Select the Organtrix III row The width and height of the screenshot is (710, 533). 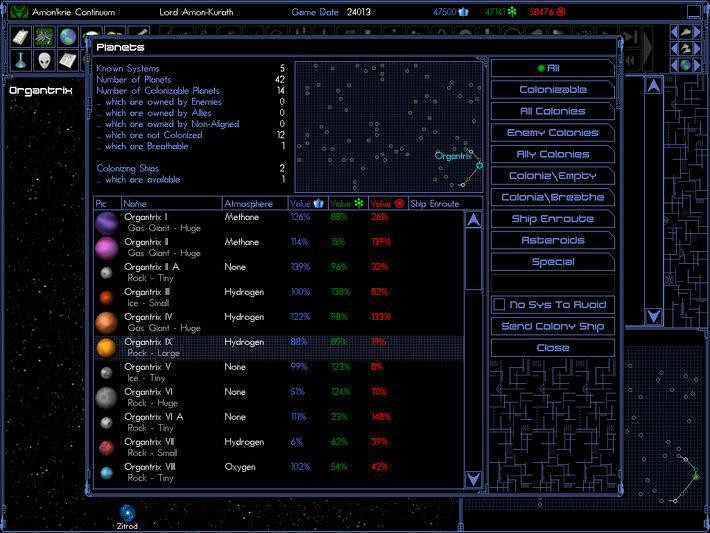[278, 298]
